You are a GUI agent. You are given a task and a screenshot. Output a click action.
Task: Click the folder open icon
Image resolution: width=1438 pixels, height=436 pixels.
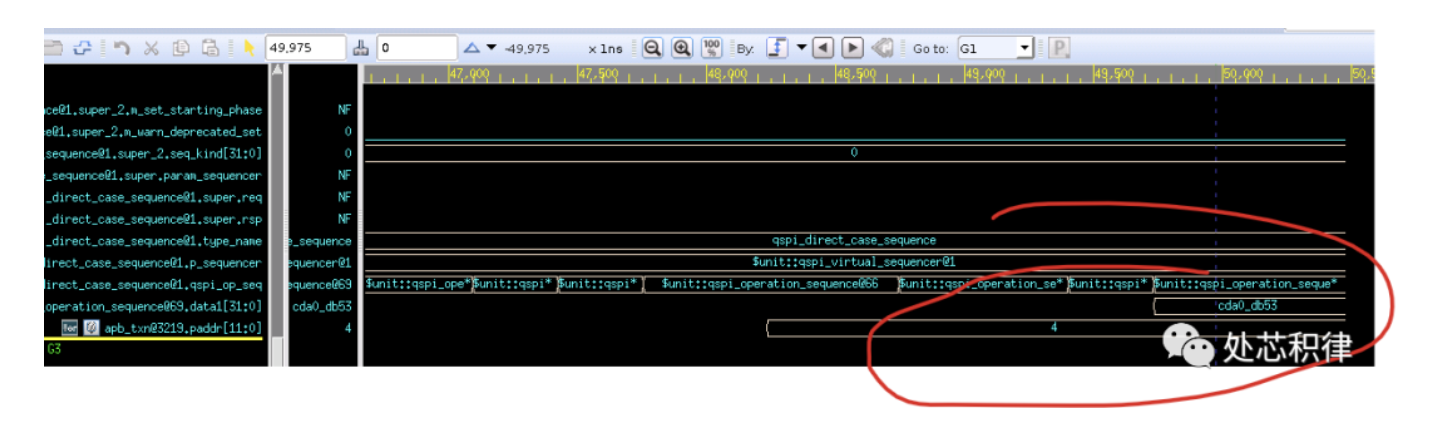[x=54, y=47]
